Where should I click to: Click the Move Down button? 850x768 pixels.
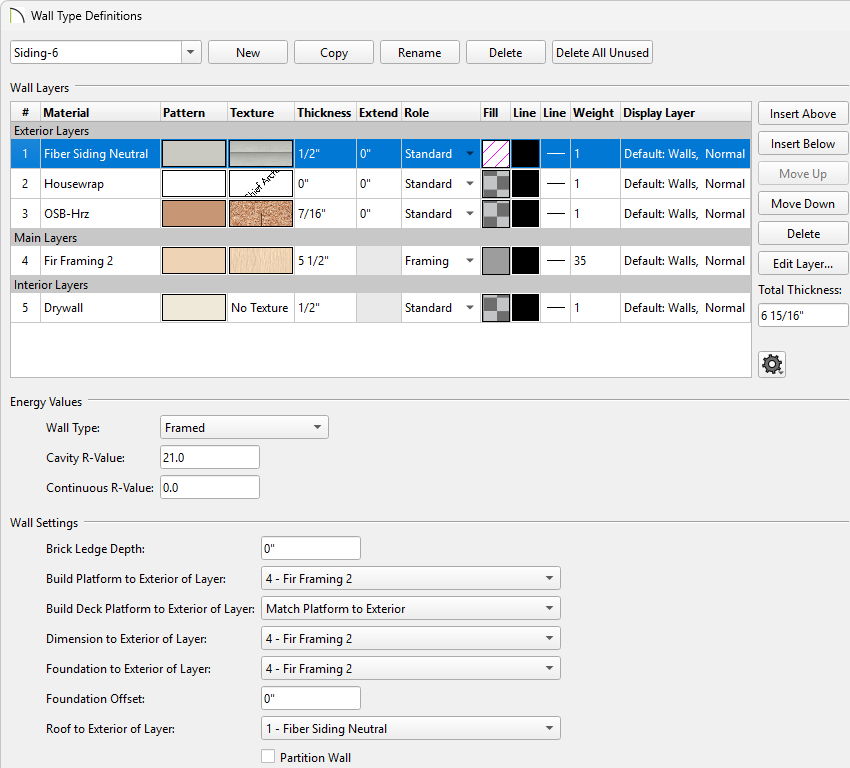click(x=803, y=204)
